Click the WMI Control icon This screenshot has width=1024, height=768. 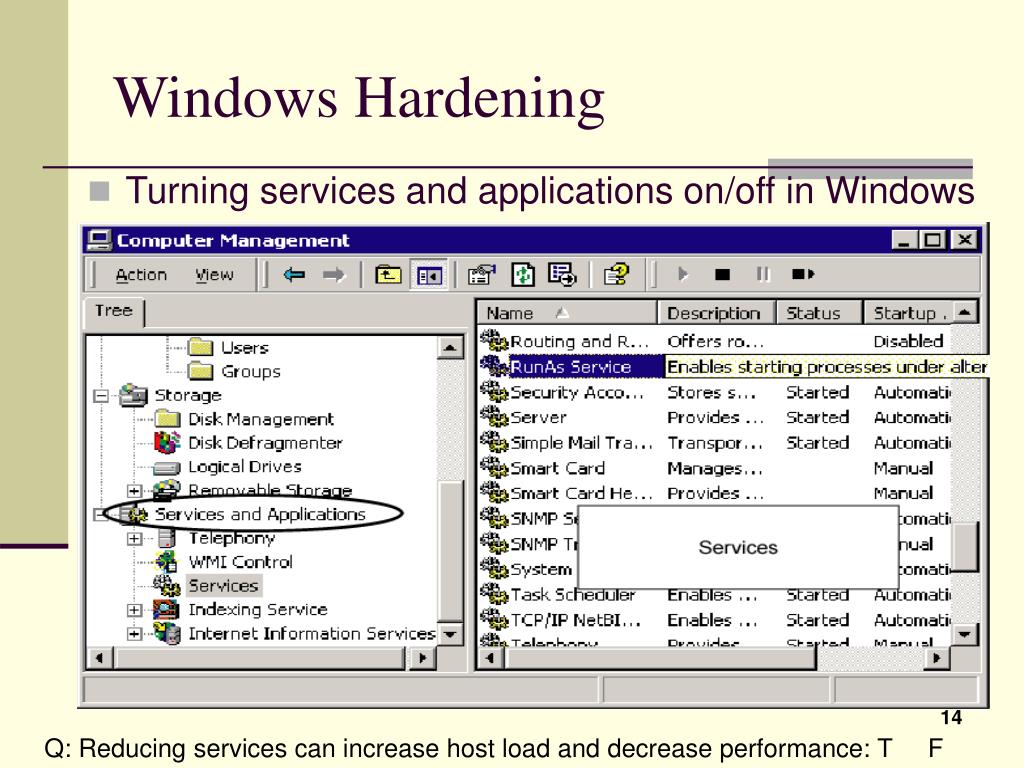pos(166,562)
